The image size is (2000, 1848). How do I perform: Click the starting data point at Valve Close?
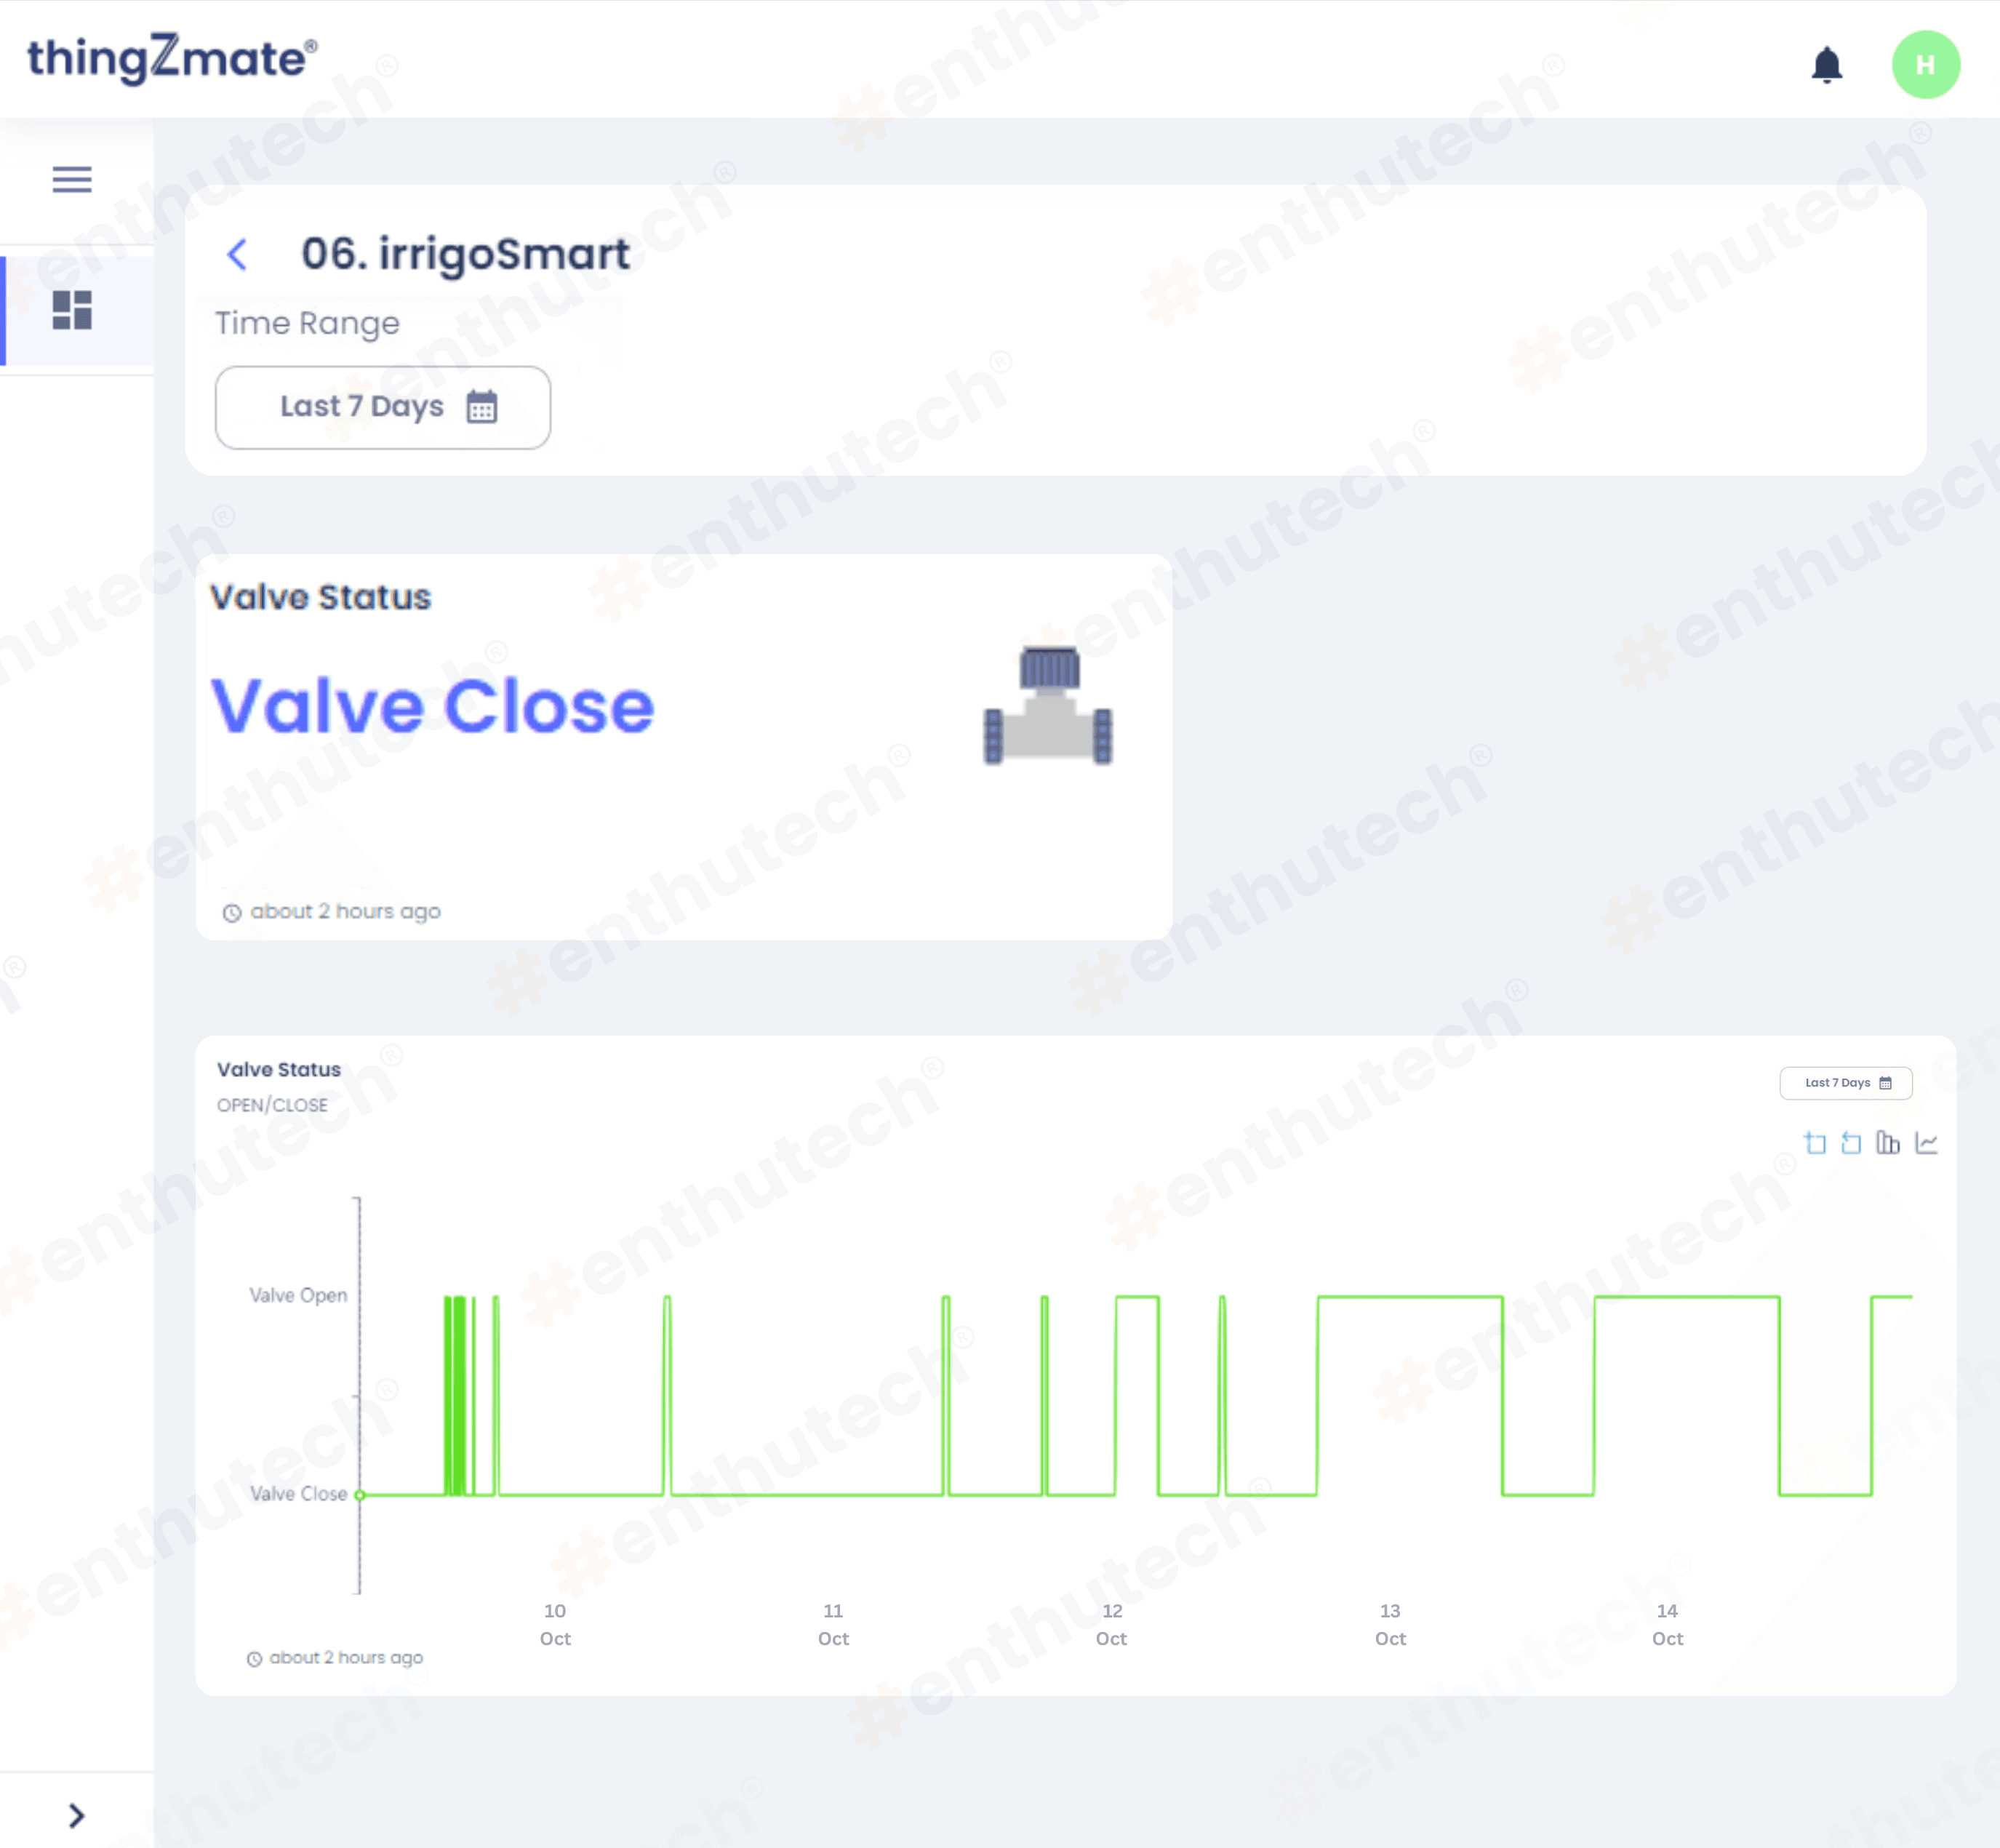pyautogui.click(x=360, y=1495)
